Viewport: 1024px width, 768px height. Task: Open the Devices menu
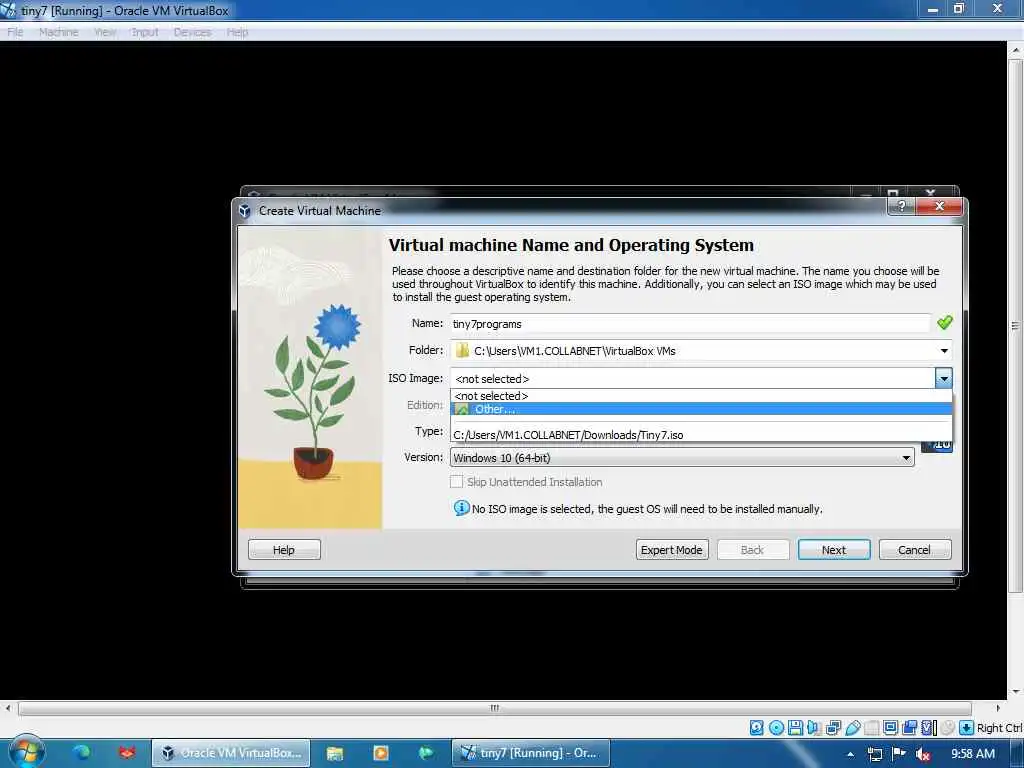192,32
